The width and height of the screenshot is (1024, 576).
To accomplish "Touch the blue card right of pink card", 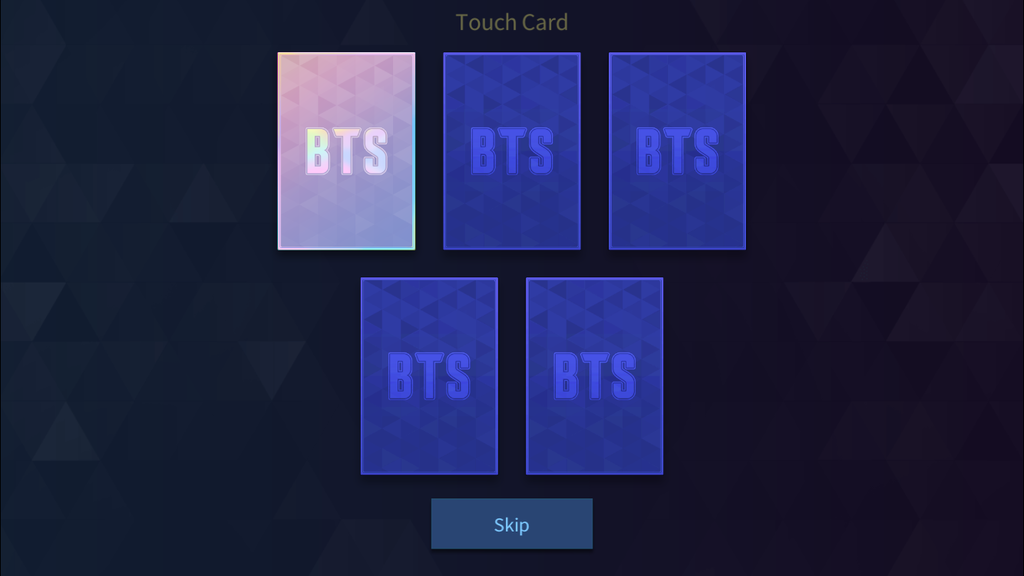I will (x=512, y=151).
